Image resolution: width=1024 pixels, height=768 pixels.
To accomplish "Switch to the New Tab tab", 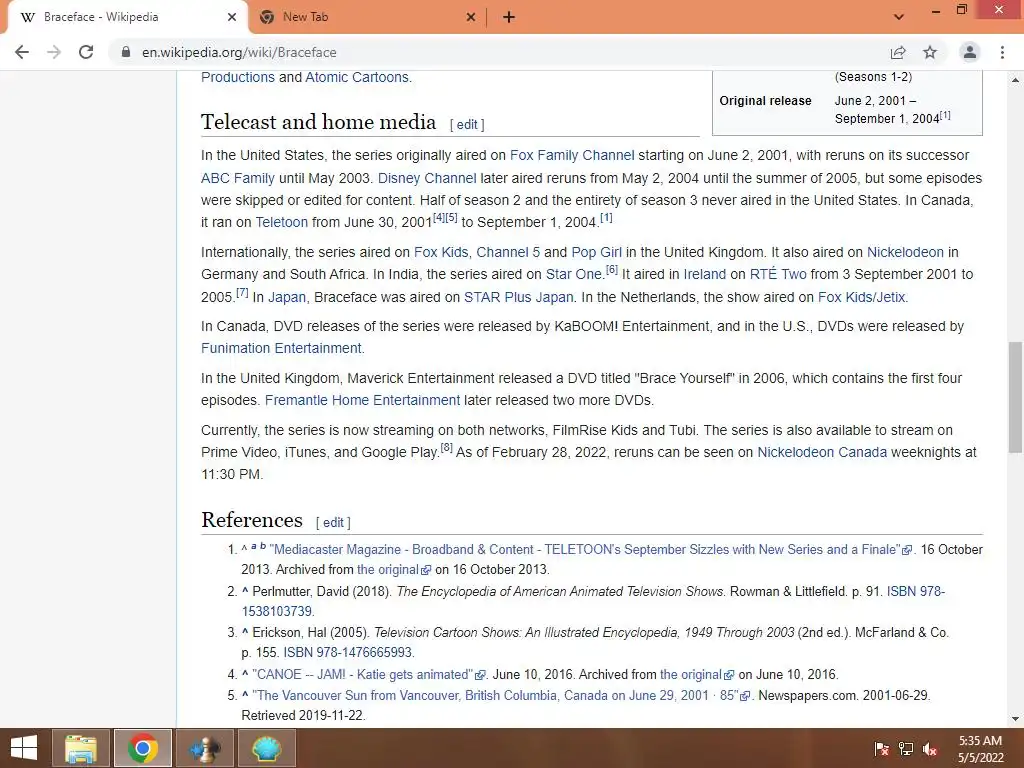I will [367, 17].
